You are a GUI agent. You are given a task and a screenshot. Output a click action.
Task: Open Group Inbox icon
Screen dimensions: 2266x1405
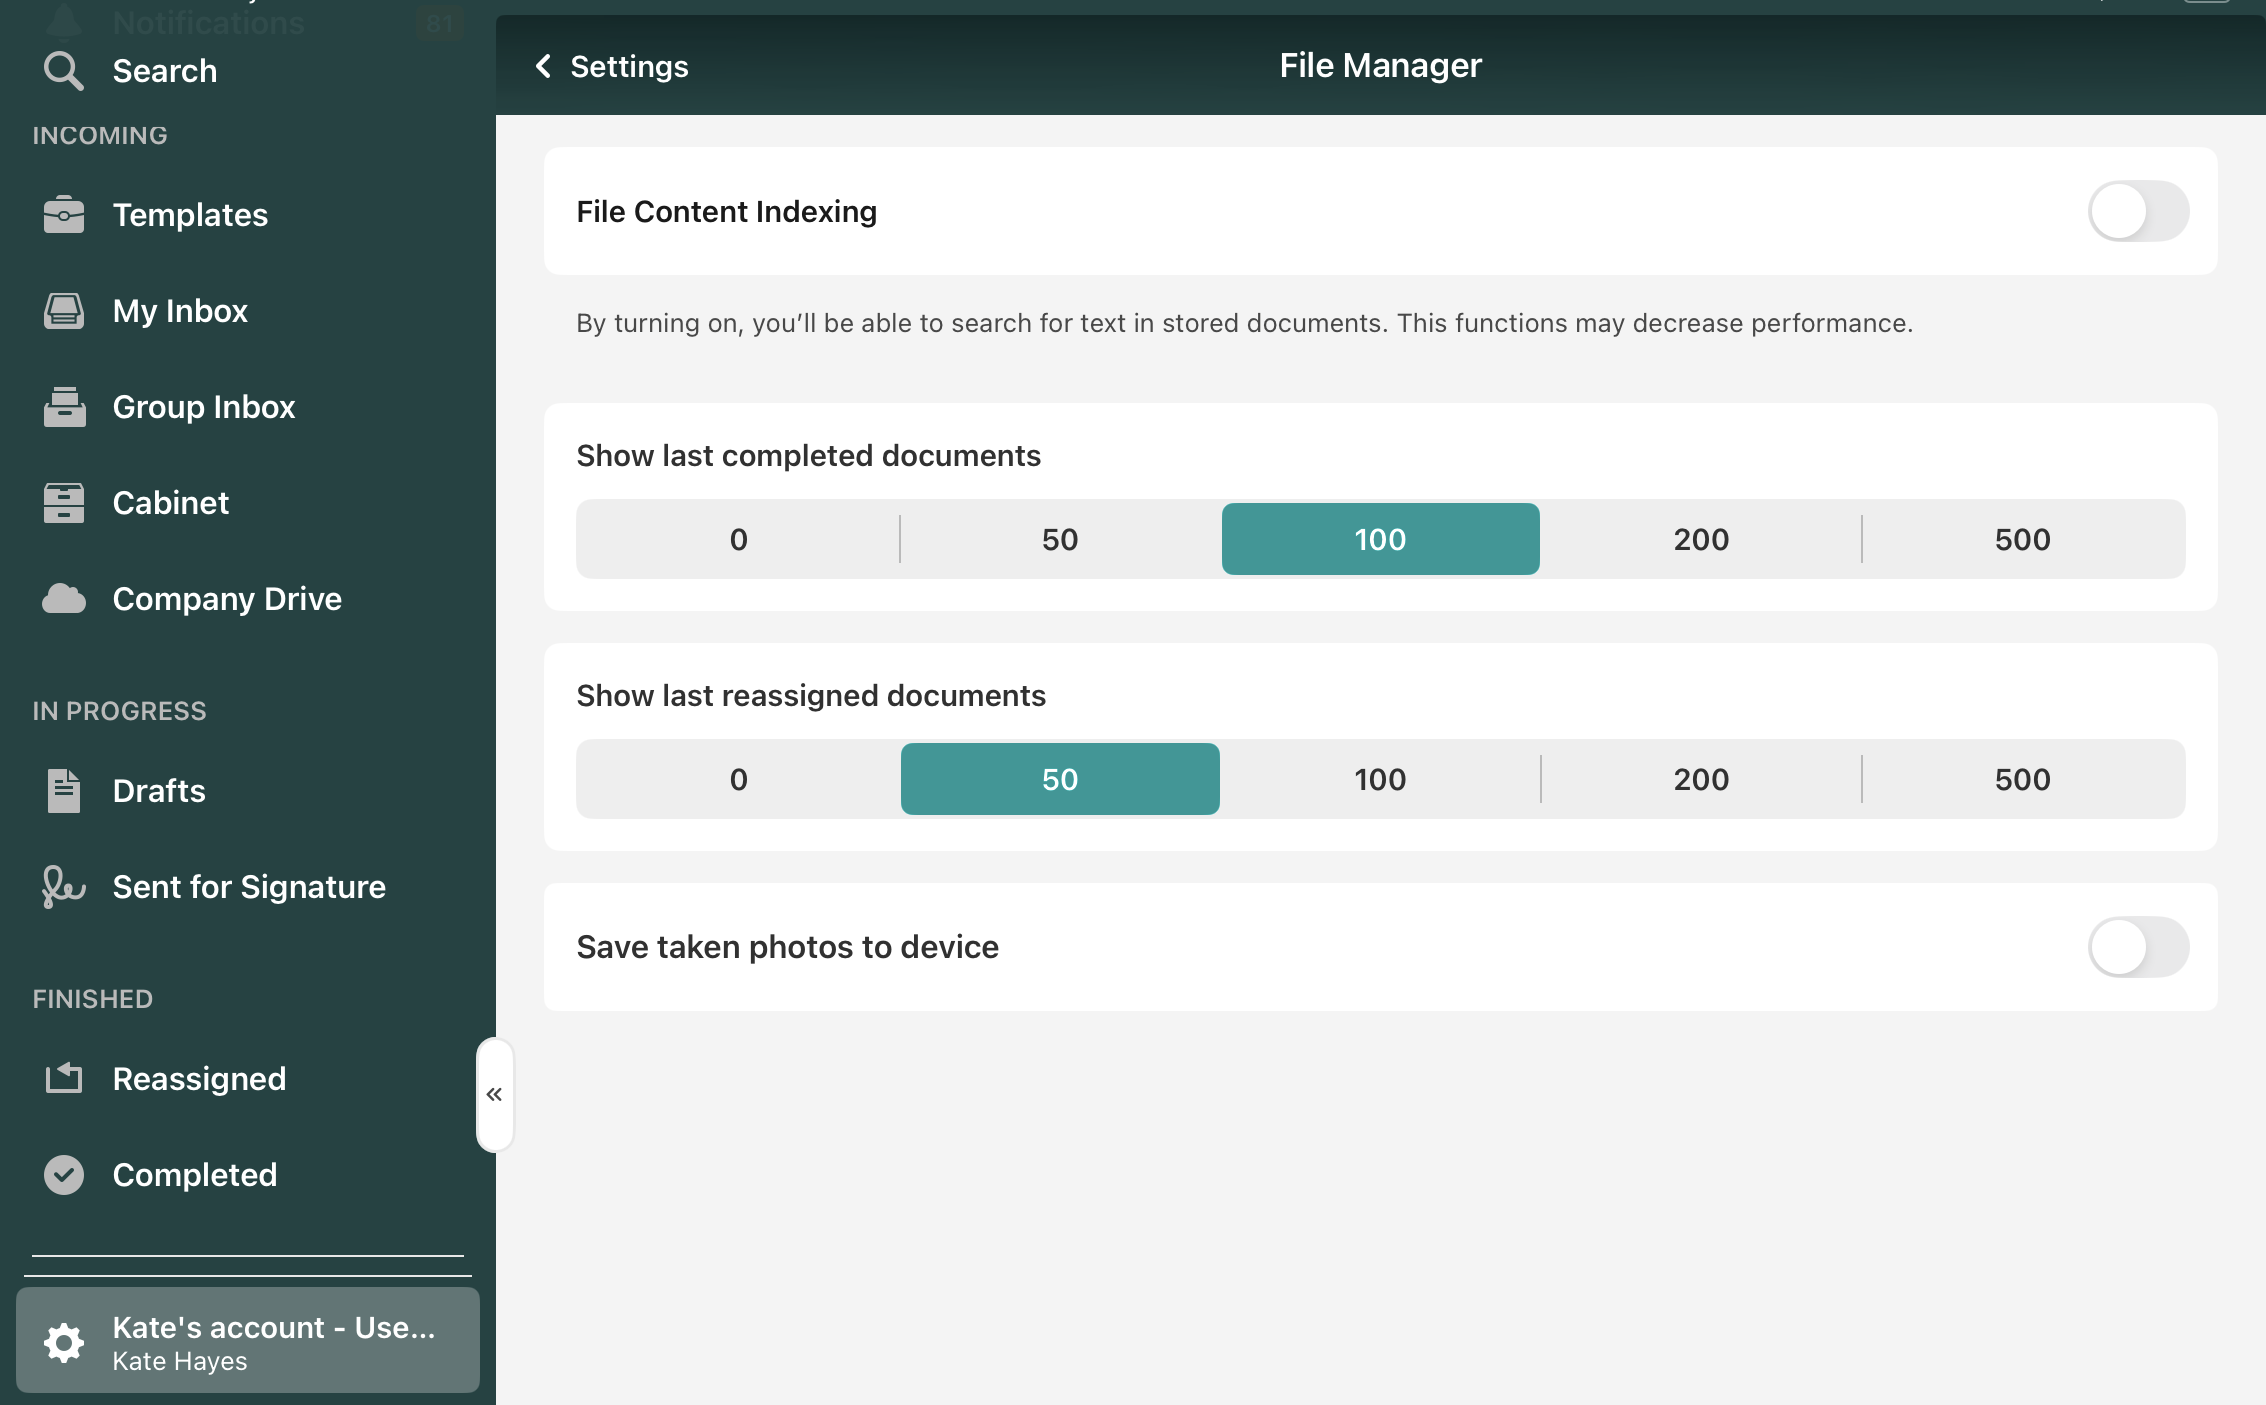pos(63,407)
